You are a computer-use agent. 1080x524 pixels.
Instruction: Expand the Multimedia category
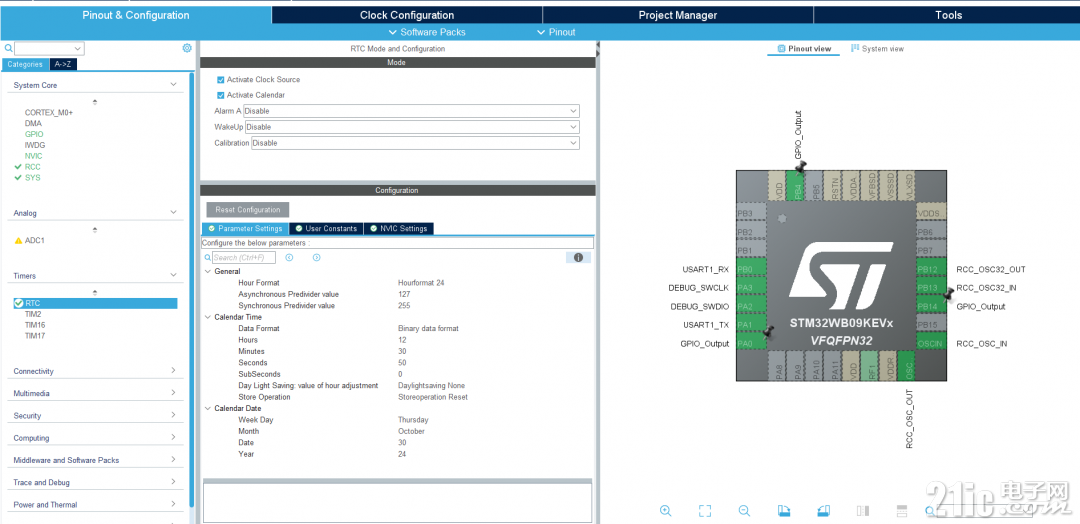[x=174, y=392]
